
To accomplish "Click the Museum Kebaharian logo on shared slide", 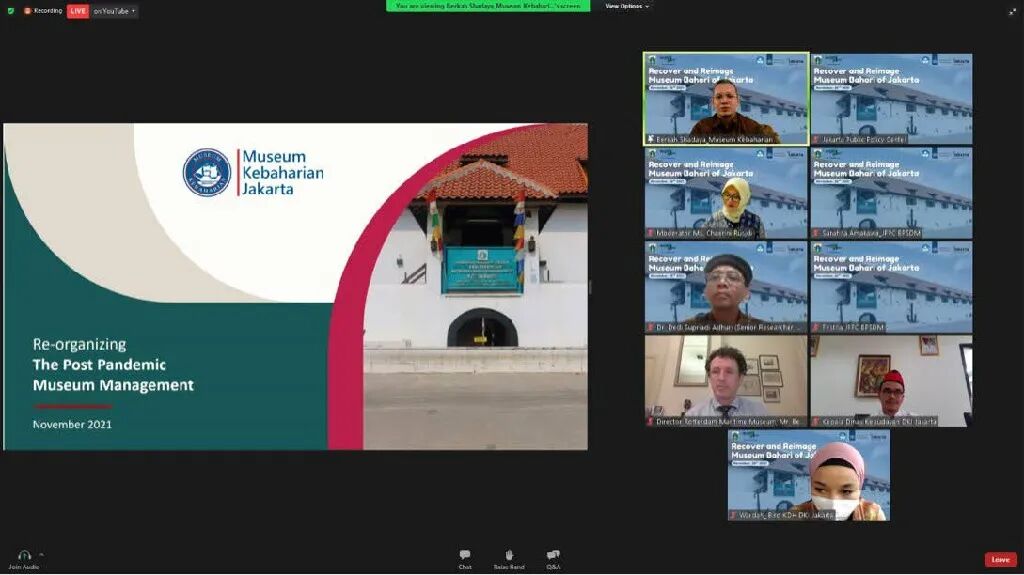I will coord(207,172).
